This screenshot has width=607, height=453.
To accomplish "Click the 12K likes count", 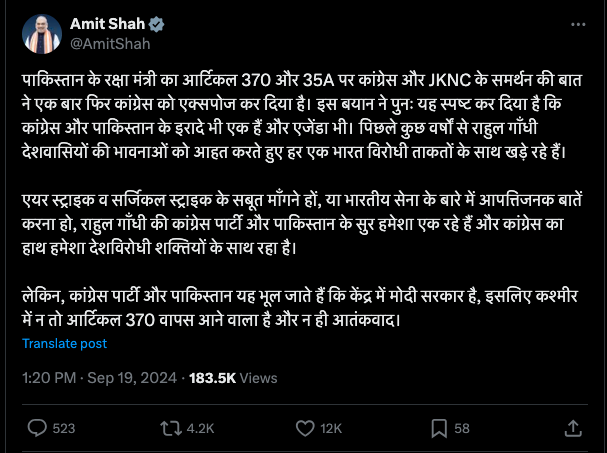I will [332, 428].
